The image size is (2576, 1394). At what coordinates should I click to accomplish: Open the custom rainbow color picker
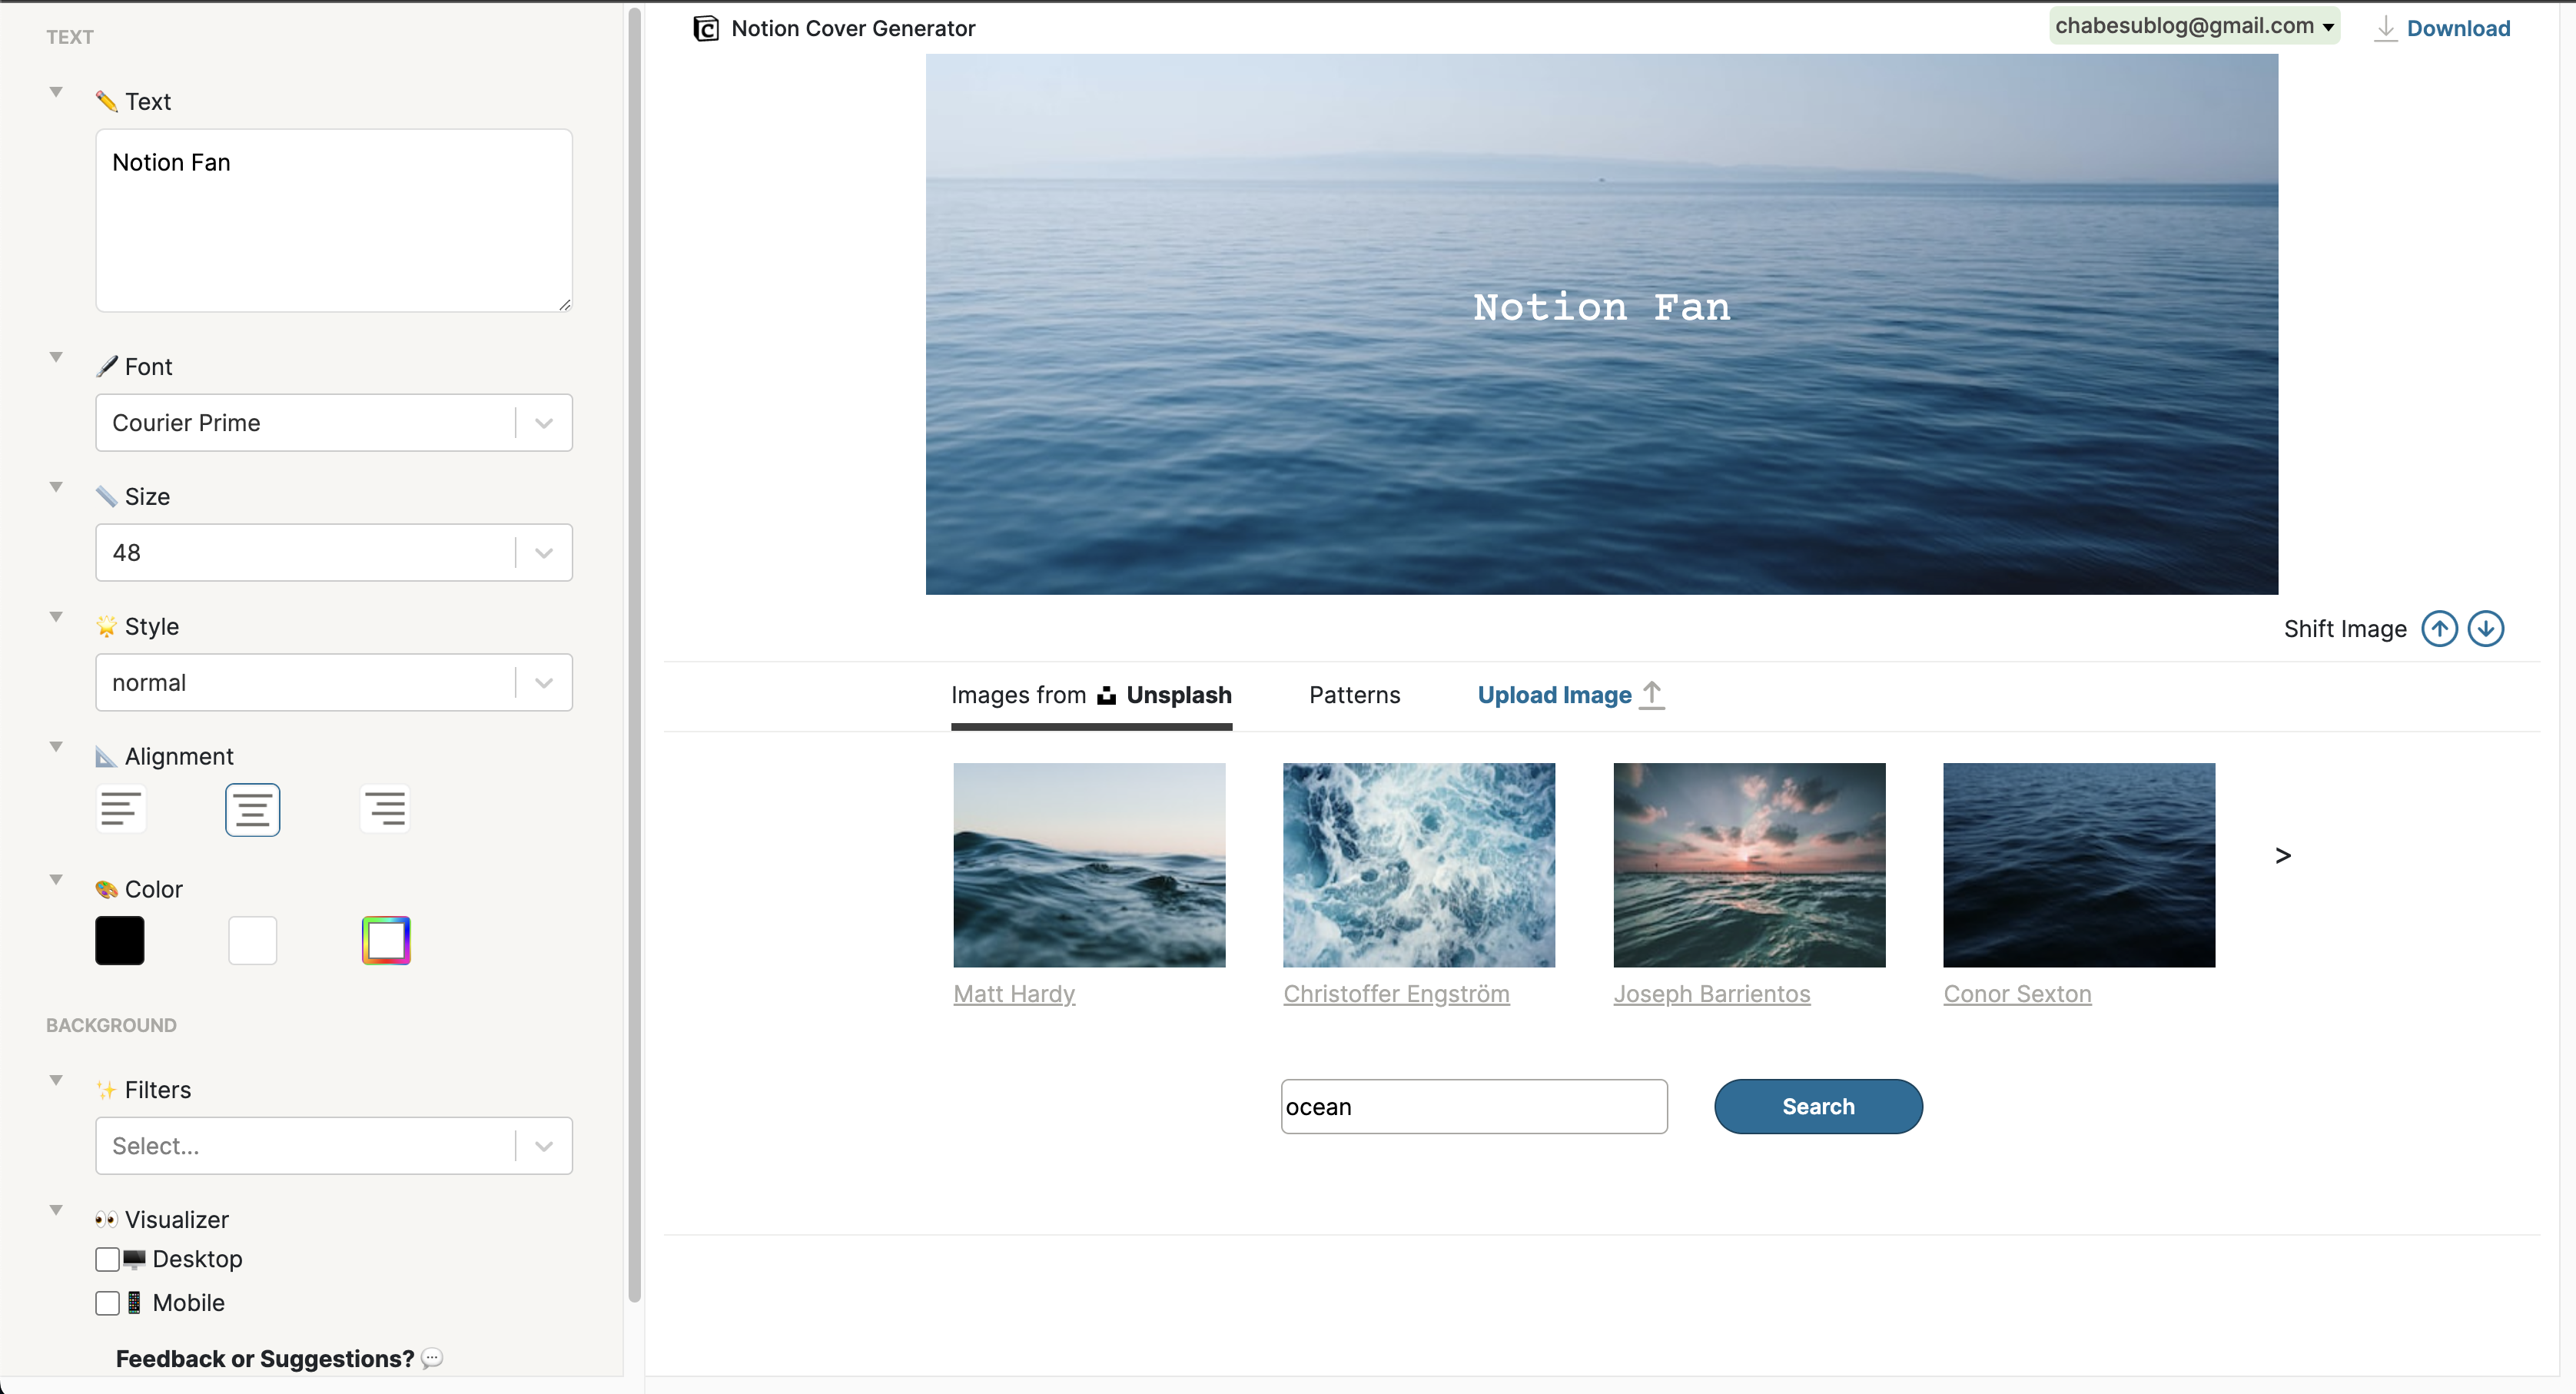[x=386, y=941]
